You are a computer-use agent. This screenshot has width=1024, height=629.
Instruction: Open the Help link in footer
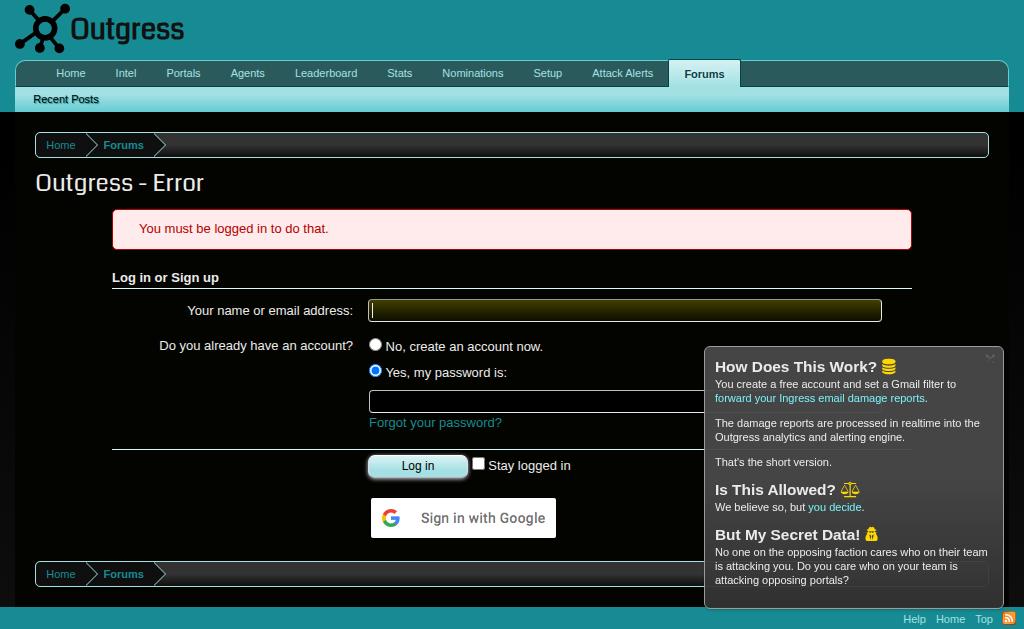[914, 619]
